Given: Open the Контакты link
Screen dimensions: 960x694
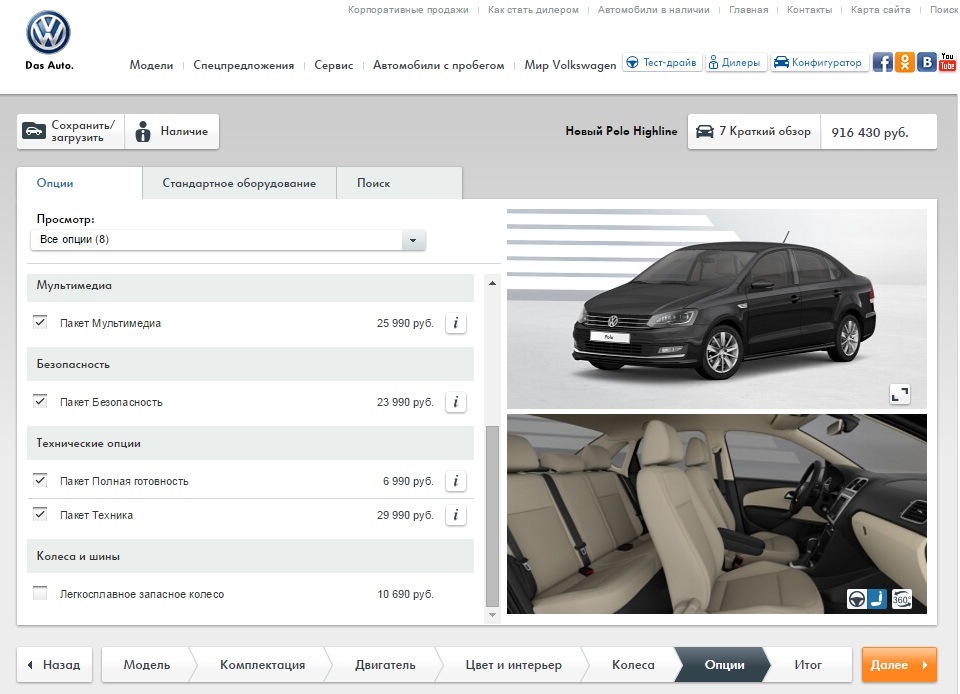Looking at the screenshot, I should click(809, 10).
